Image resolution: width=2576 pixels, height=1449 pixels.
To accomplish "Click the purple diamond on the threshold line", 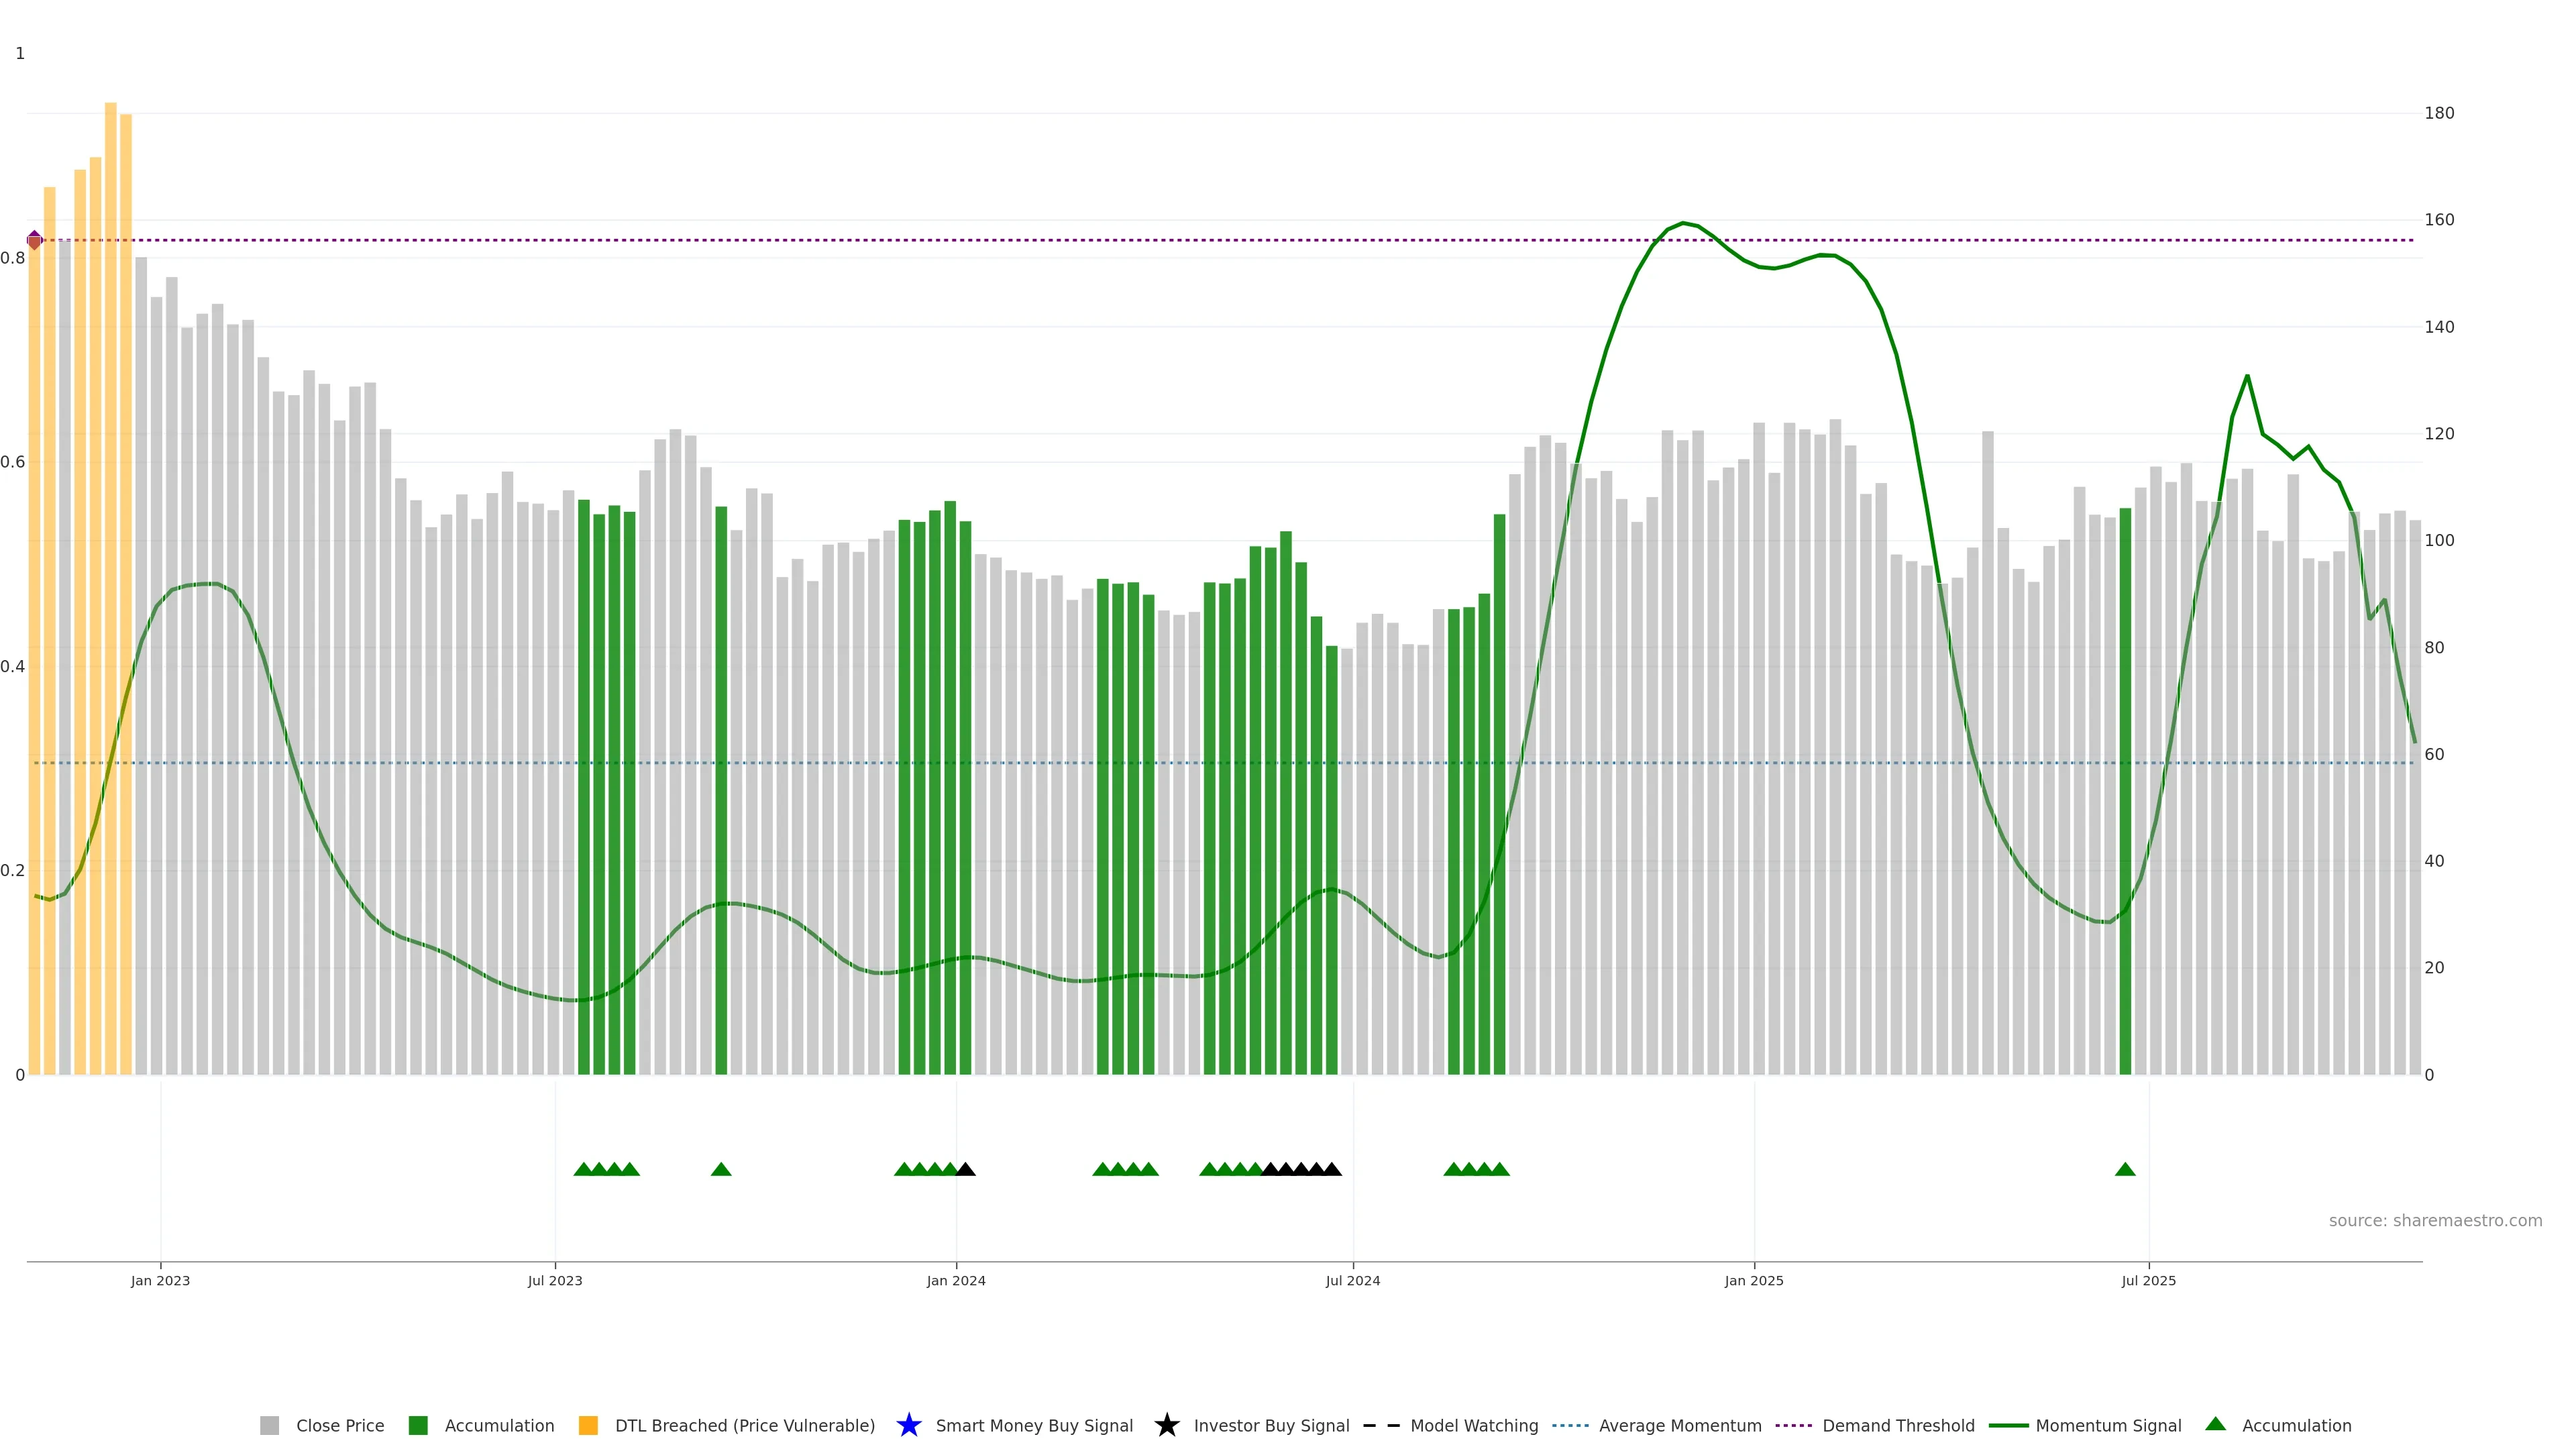I will click(x=35, y=240).
